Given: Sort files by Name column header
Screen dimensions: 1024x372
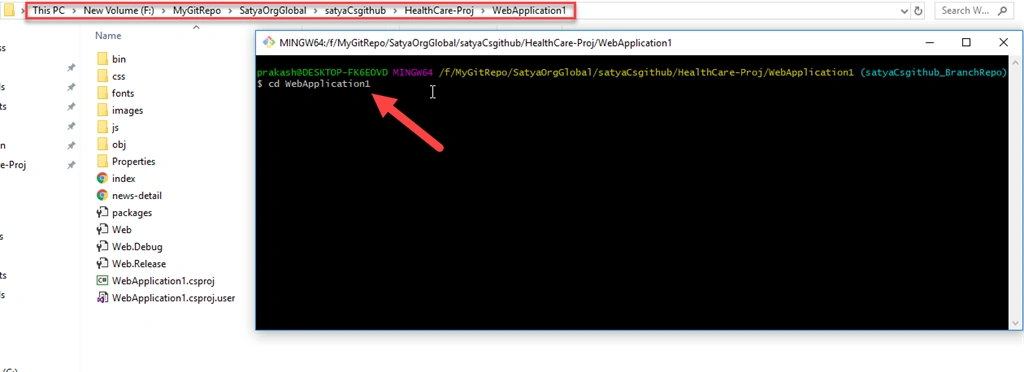Looking at the screenshot, I should [108, 36].
